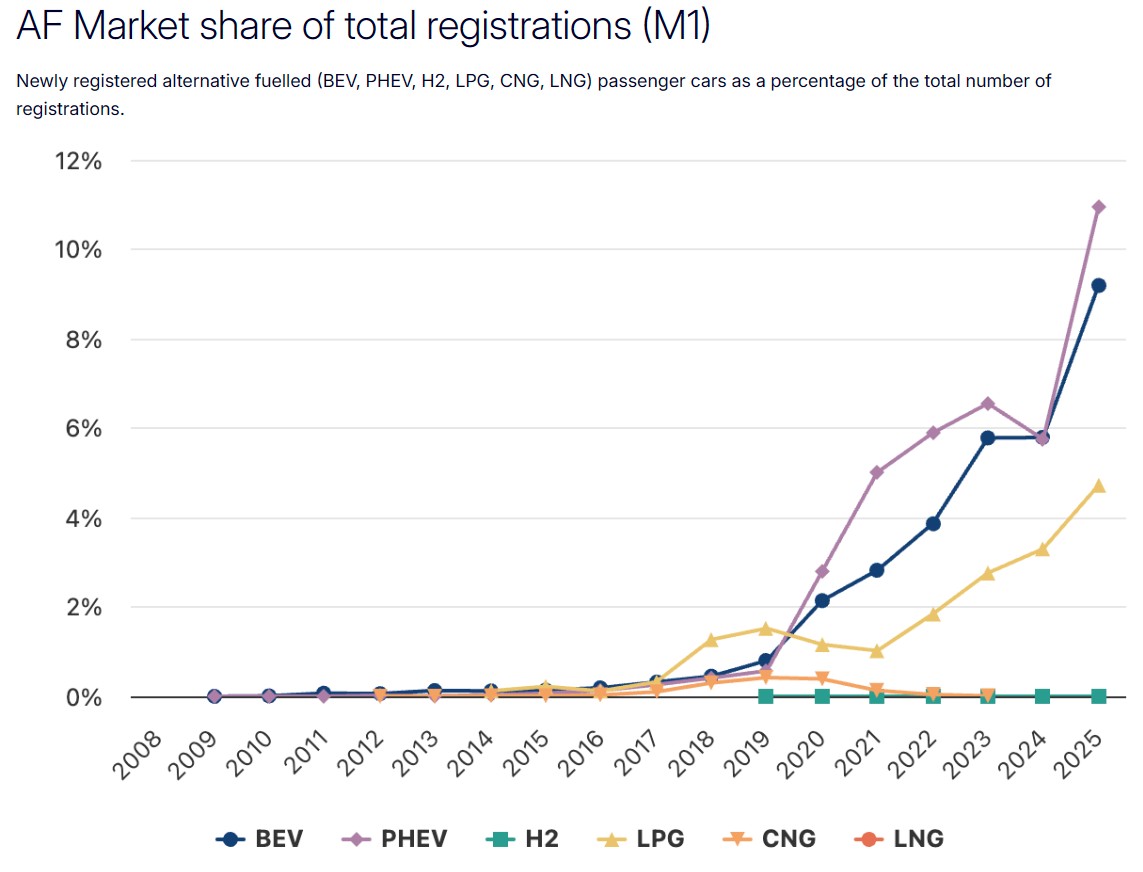Viewport: 1143px width, 872px height.
Task: Click the BEV circle marker for 2022
Action: (x=933, y=523)
